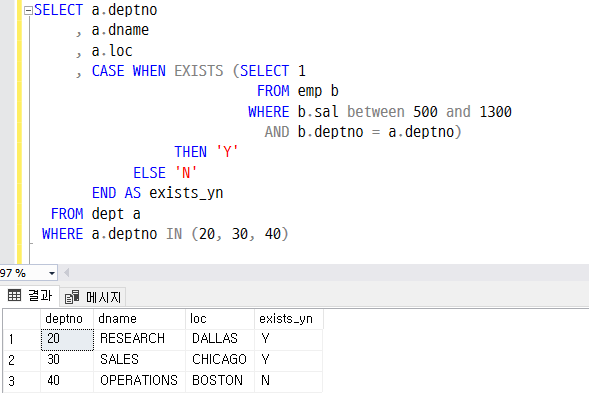Click the loc column header
Screen dimensions: 589x398
tap(220, 319)
